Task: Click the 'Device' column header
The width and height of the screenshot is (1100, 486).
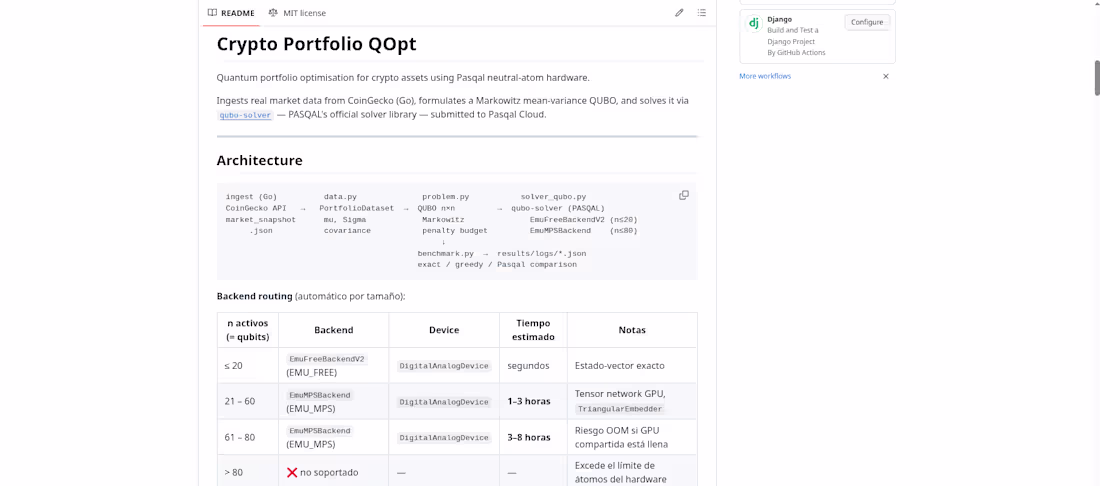Action: pyautogui.click(x=444, y=330)
